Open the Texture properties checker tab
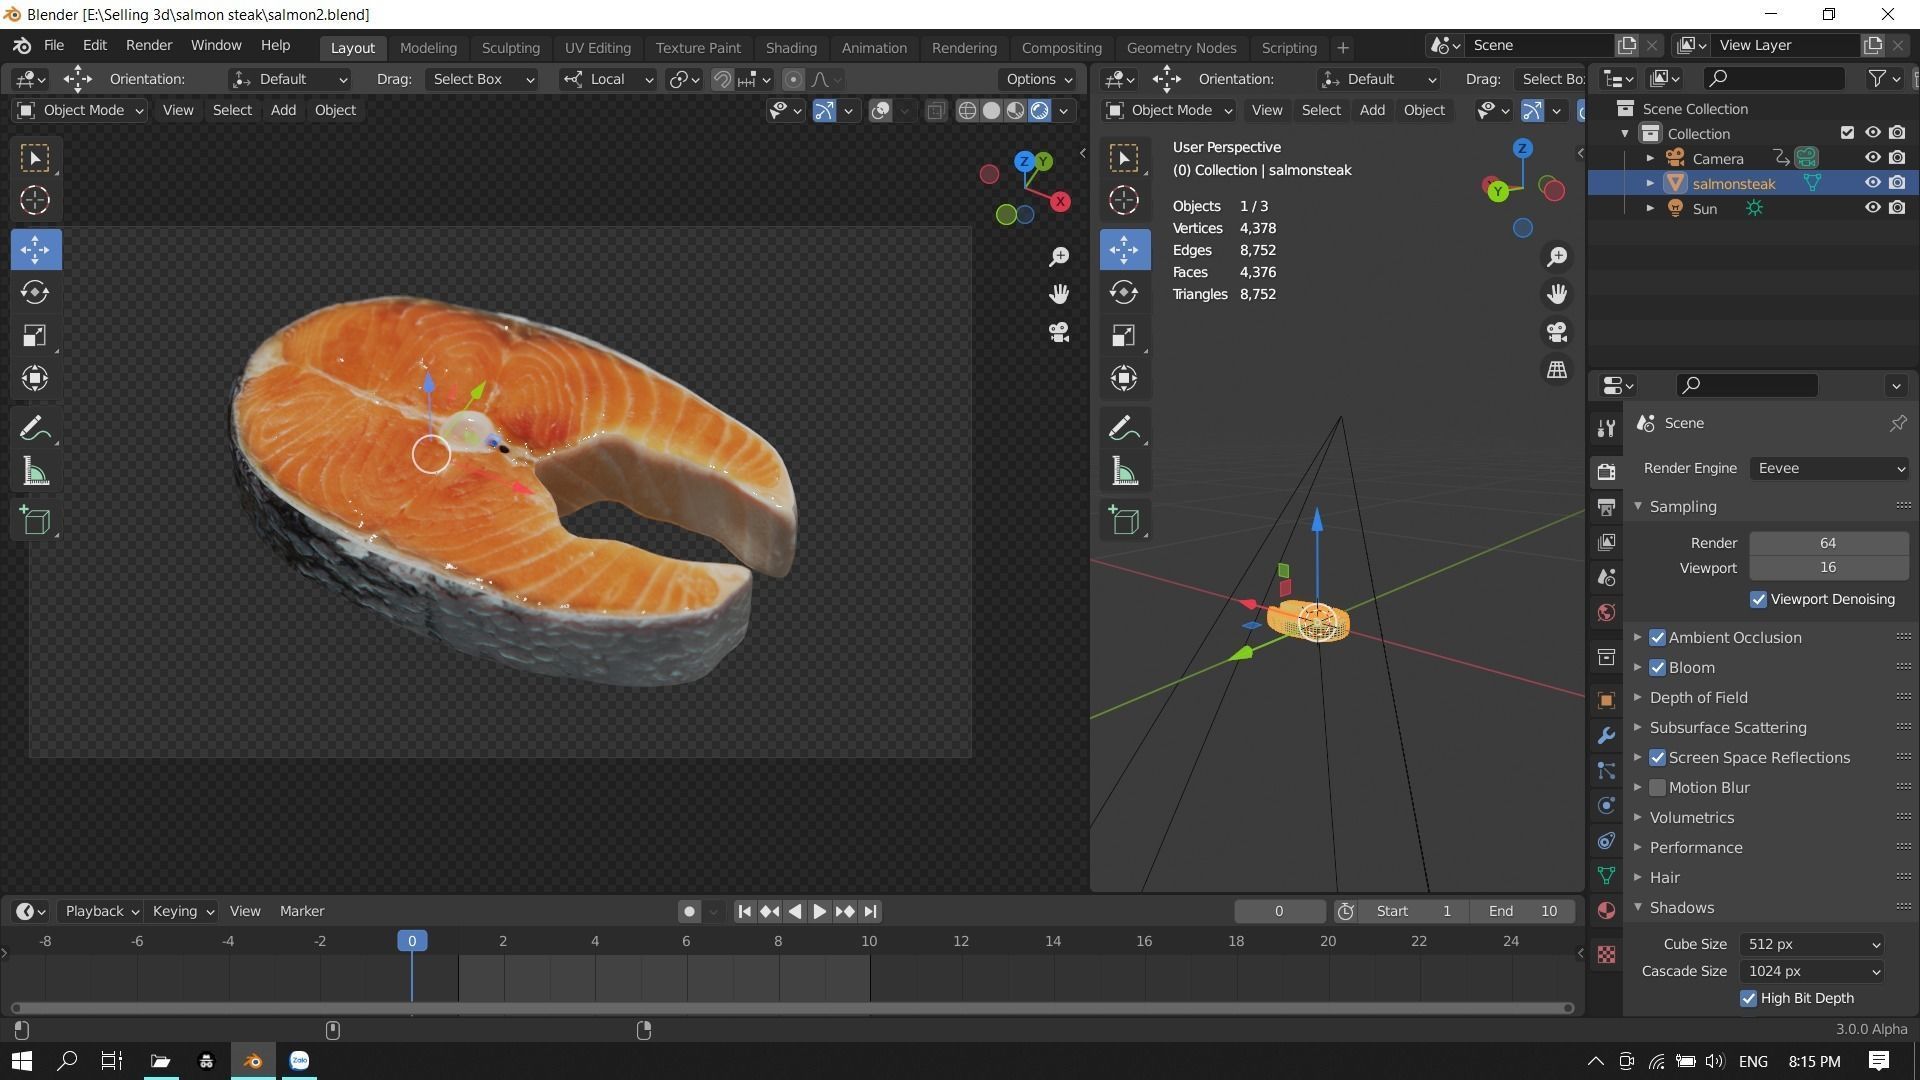 coord(1606,955)
